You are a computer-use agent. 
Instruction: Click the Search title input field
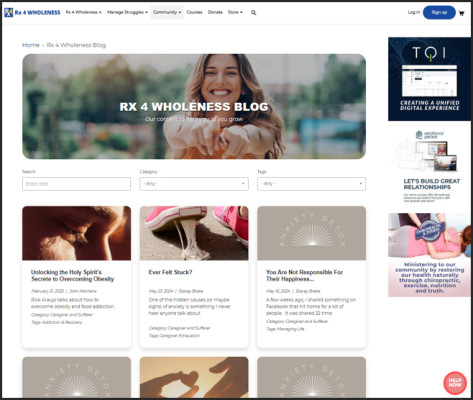click(76, 184)
